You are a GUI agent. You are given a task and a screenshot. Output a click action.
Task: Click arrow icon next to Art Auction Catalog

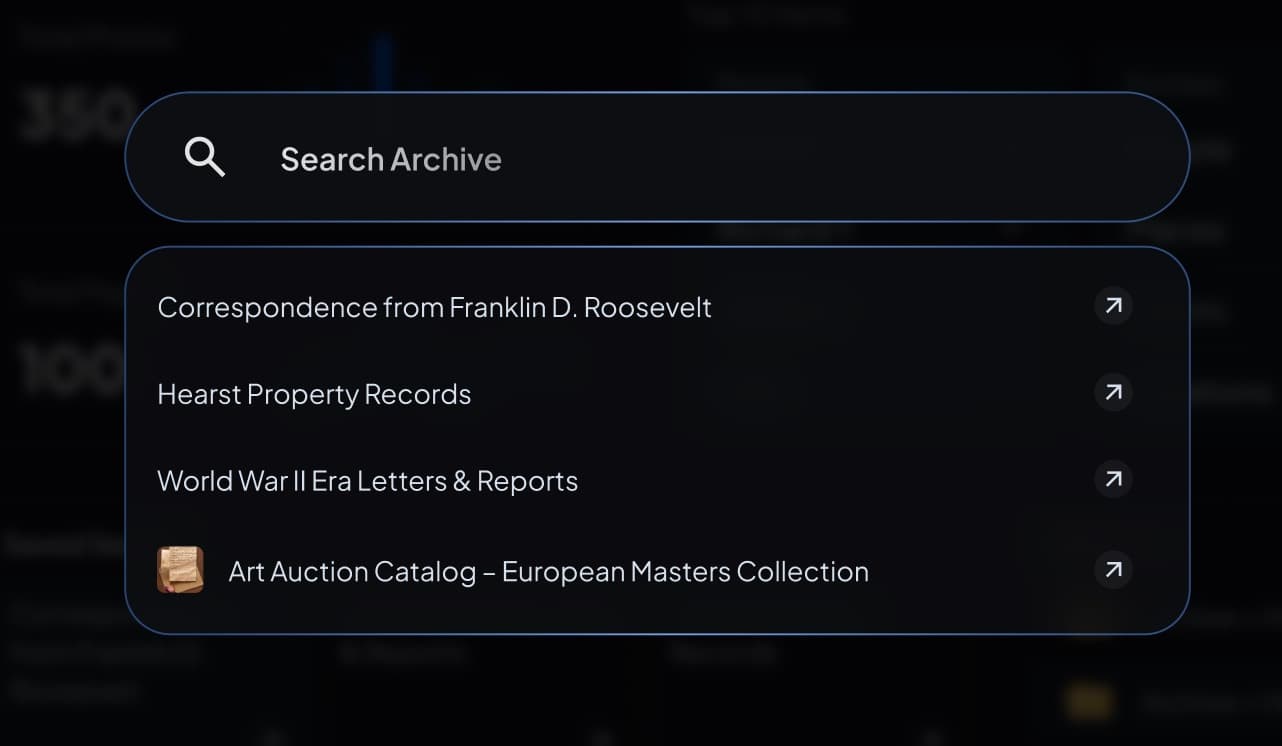1113,570
